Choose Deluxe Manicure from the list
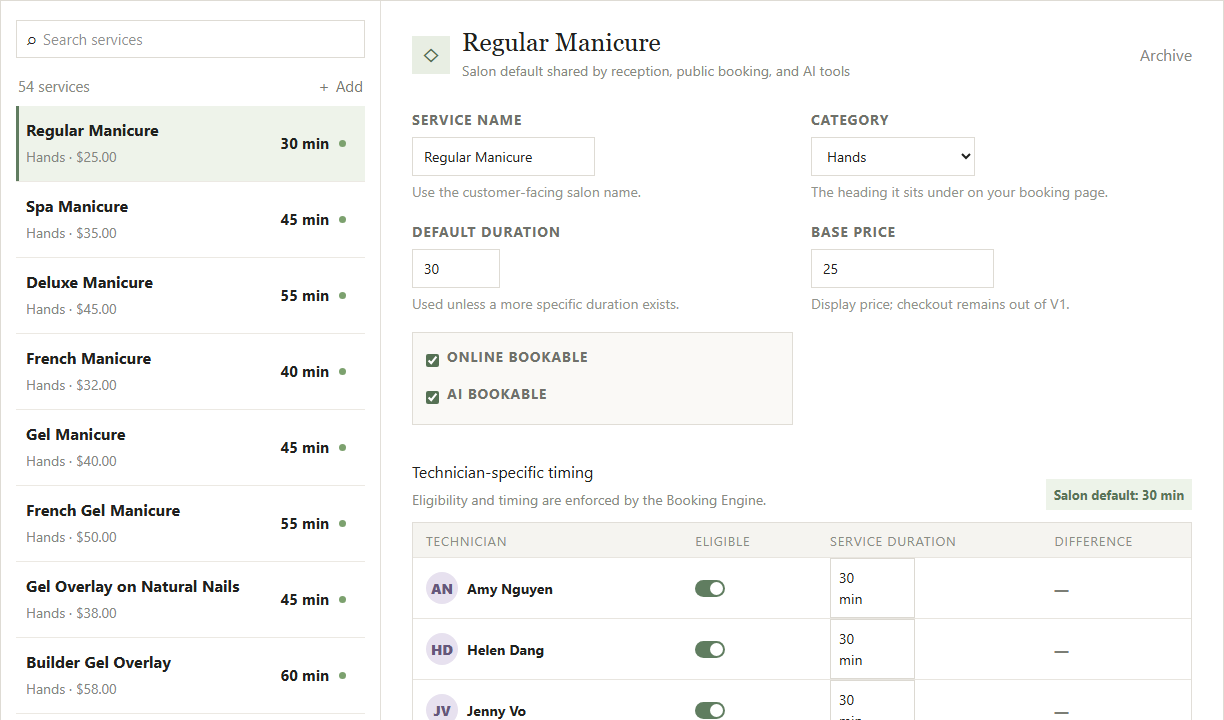The height and width of the screenshot is (720, 1224). 190,296
